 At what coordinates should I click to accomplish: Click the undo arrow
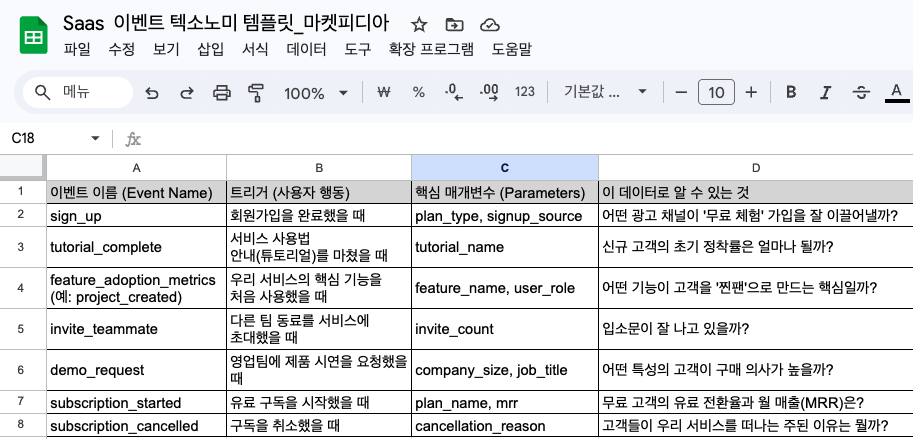click(x=151, y=93)
